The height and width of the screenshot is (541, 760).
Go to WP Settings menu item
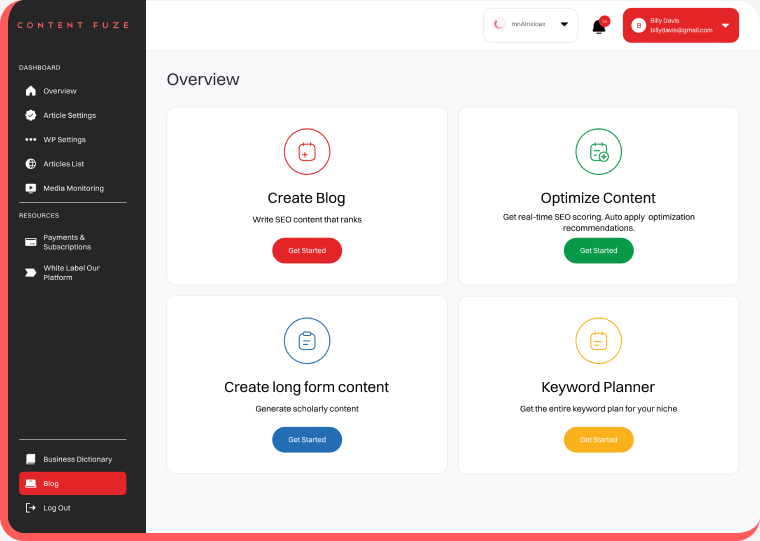[x=64, y=140]
